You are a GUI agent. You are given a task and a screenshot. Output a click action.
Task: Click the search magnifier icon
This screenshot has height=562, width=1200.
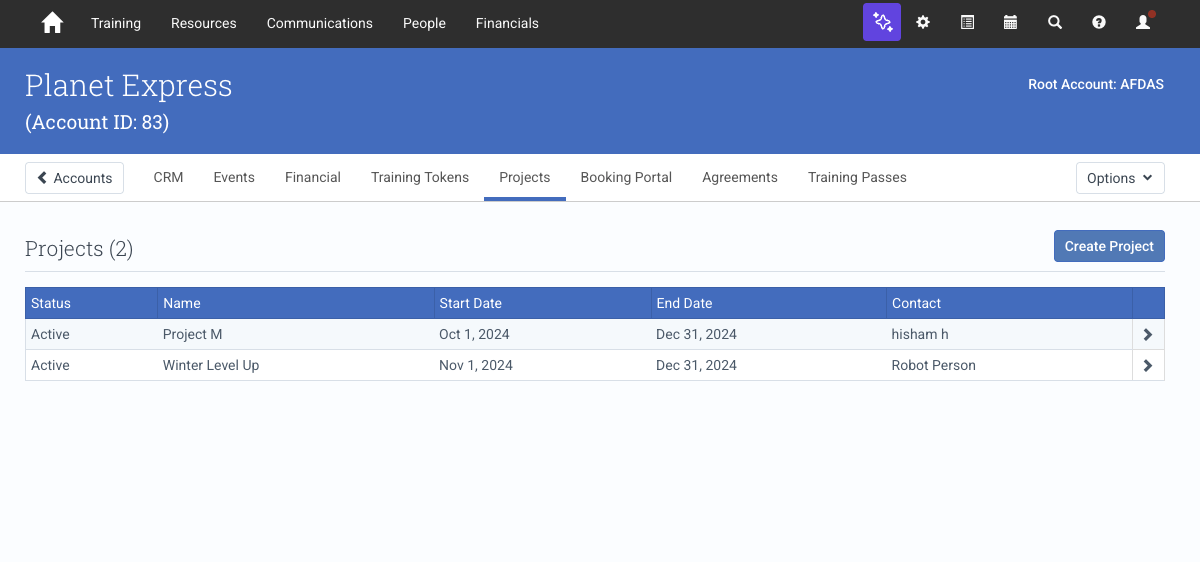point(1055,22)
